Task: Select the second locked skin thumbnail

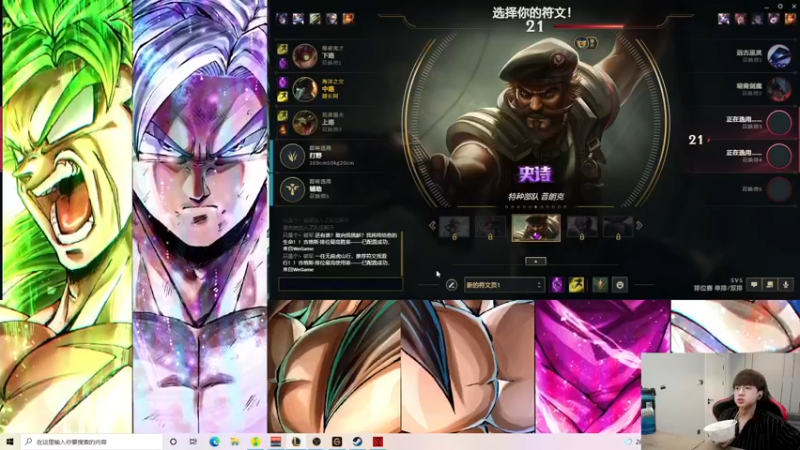Action: 490,227
